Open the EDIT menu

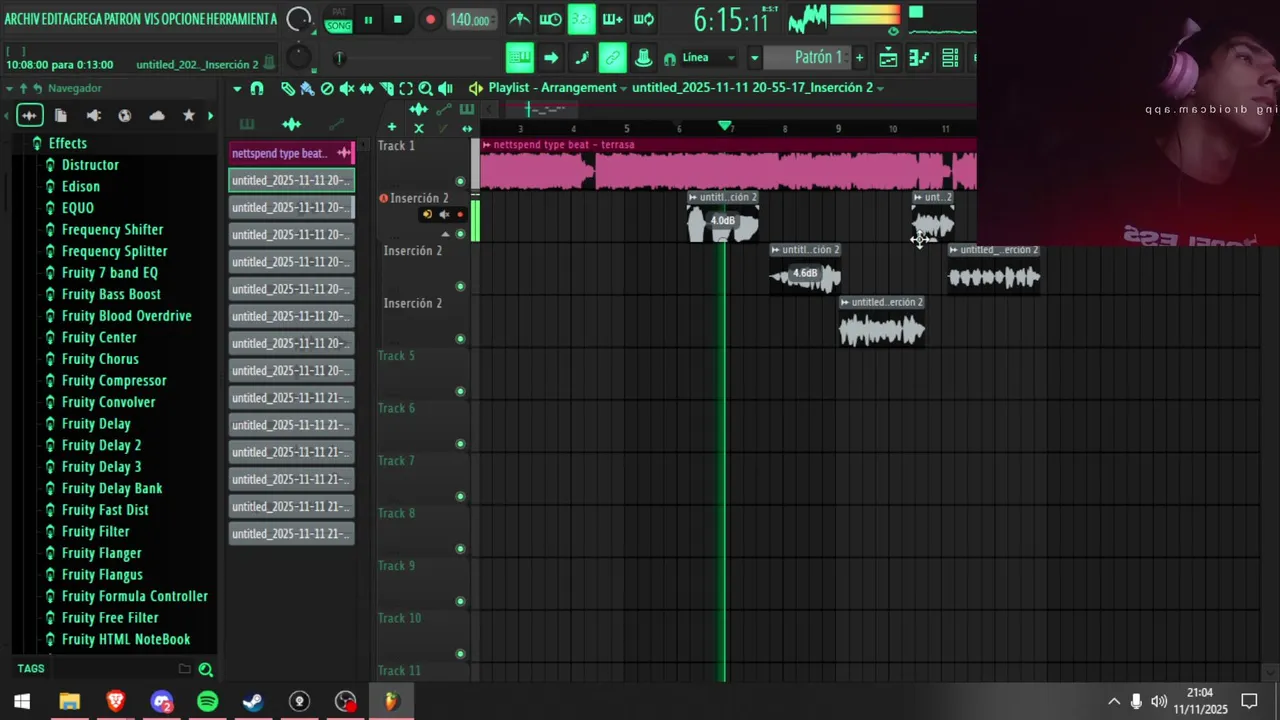[x=54, y=19]
